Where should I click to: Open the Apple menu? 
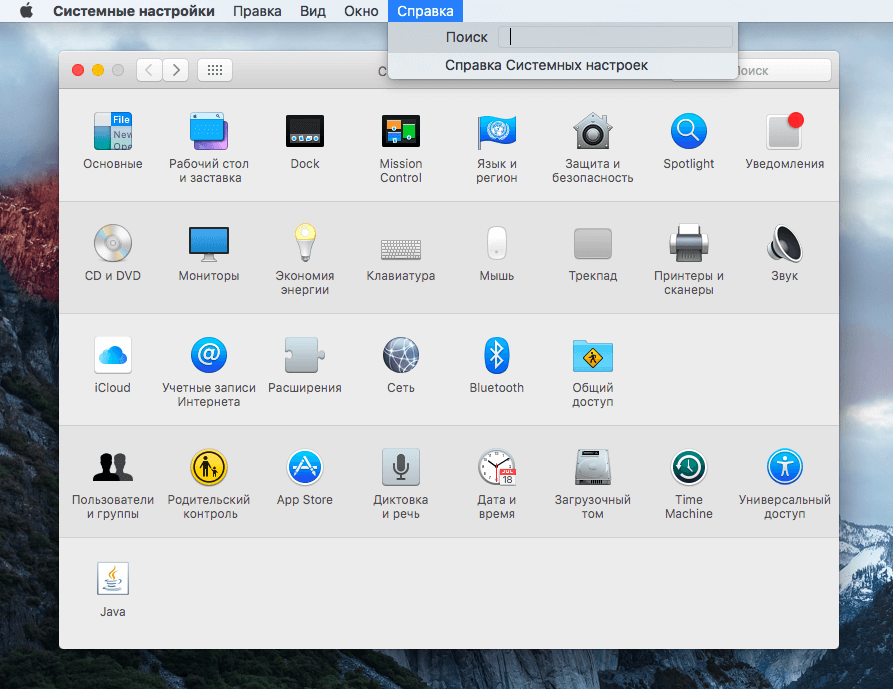coord(26,11)
